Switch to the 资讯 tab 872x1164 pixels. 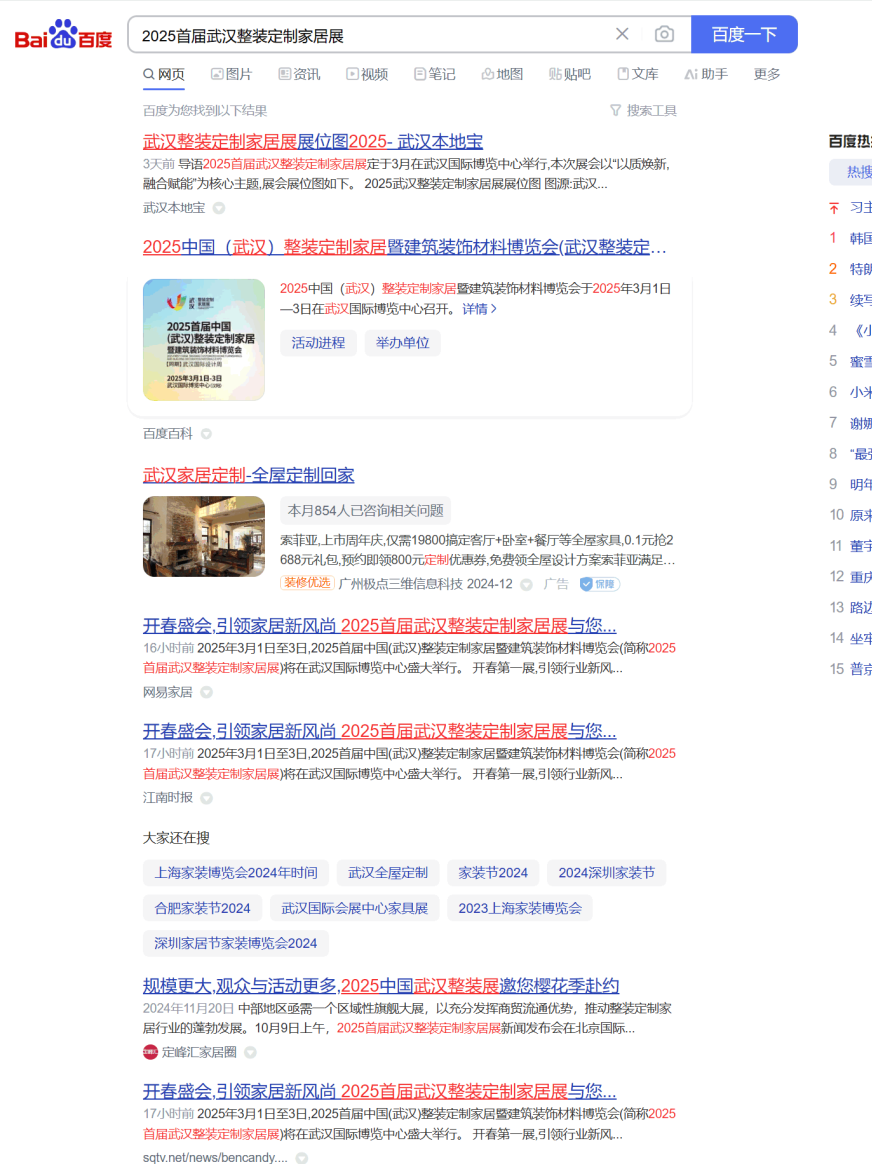coord(299,74)
